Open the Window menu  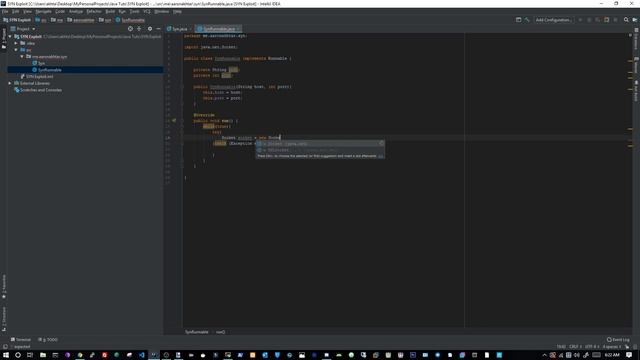click(x=162, y=11)
